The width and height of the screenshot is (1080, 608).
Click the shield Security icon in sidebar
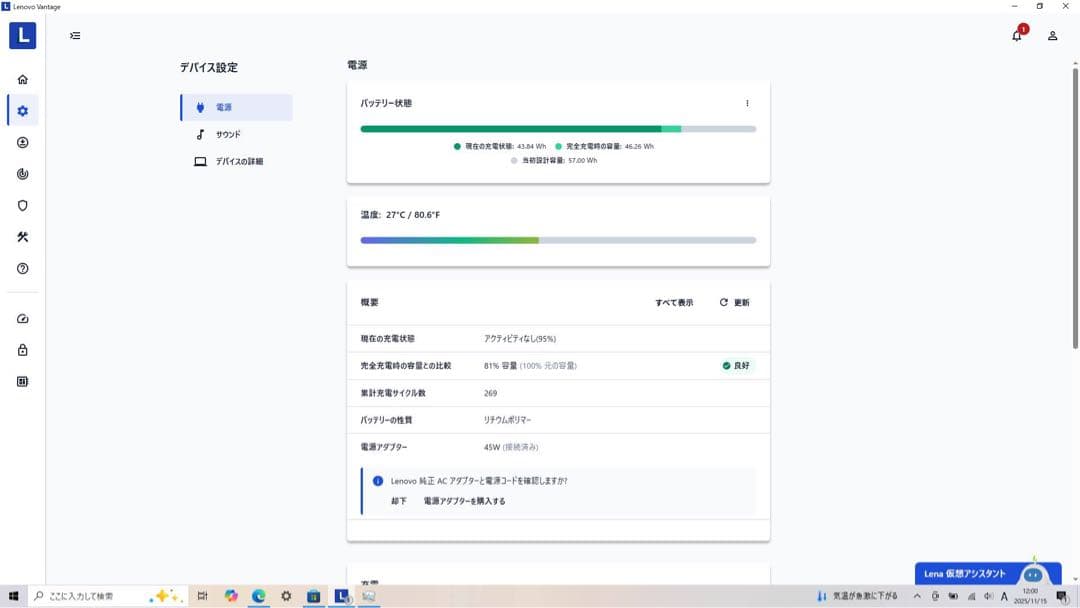[22, 206]
